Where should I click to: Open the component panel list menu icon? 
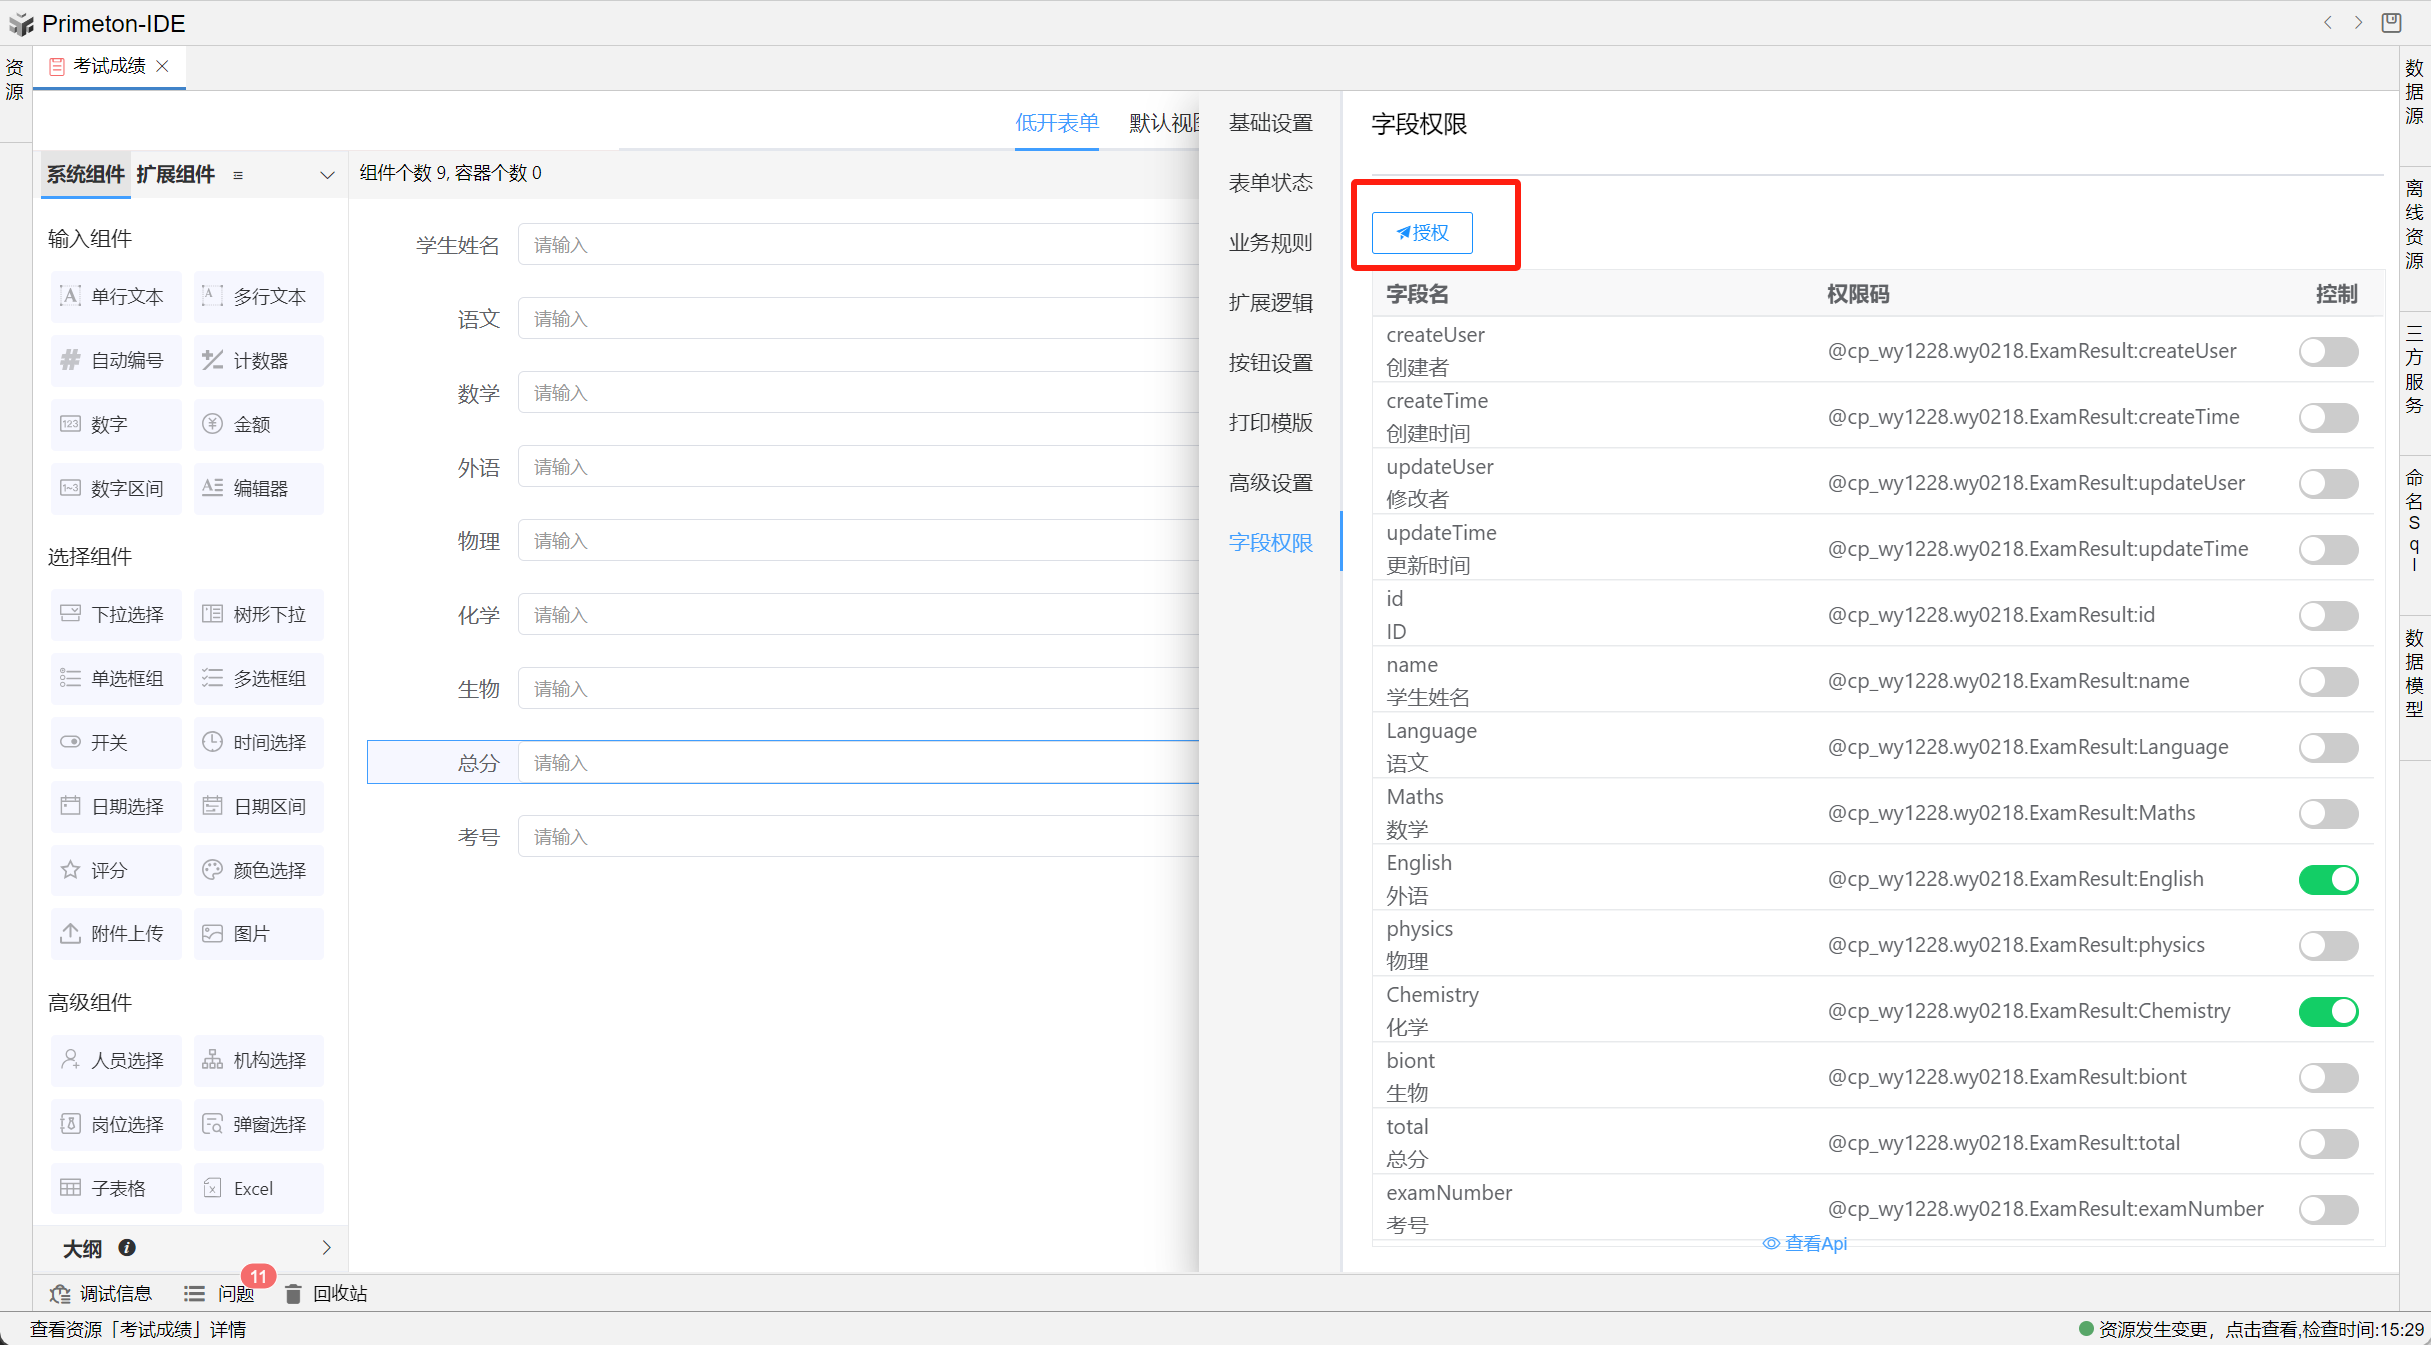[238, 175]
